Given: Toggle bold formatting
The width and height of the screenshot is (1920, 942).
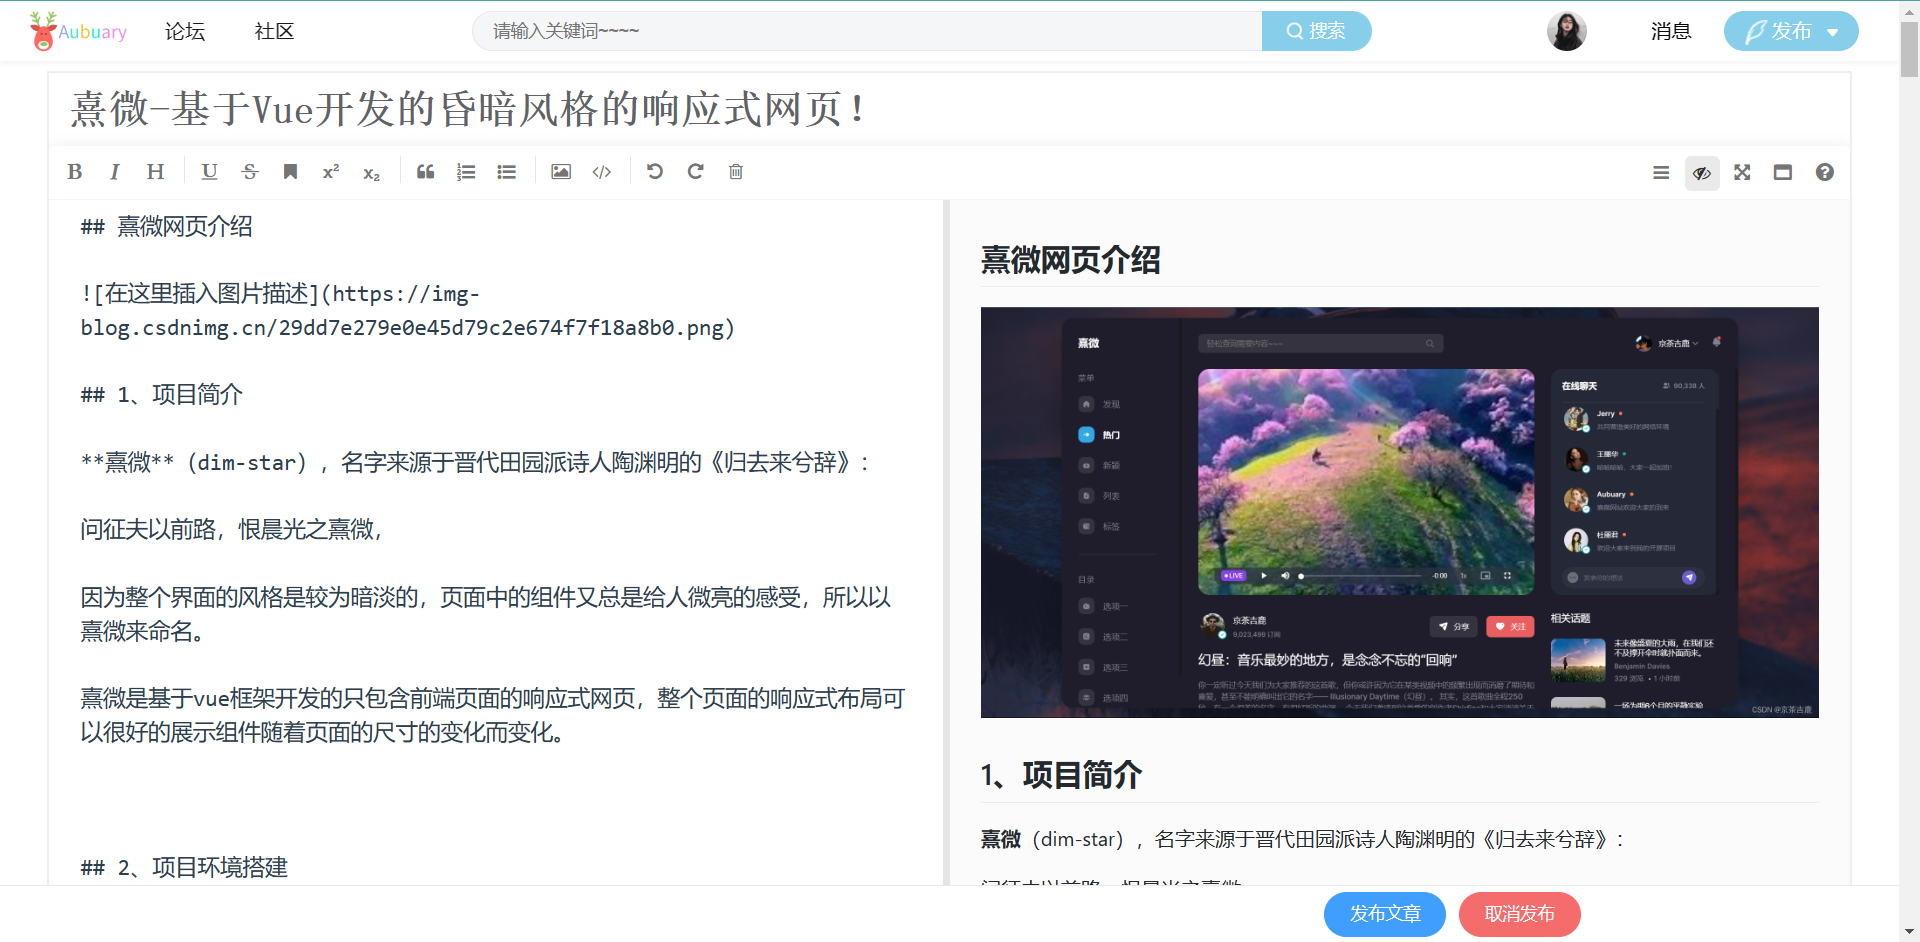Looking at the screenshot, I should point(74,171).
